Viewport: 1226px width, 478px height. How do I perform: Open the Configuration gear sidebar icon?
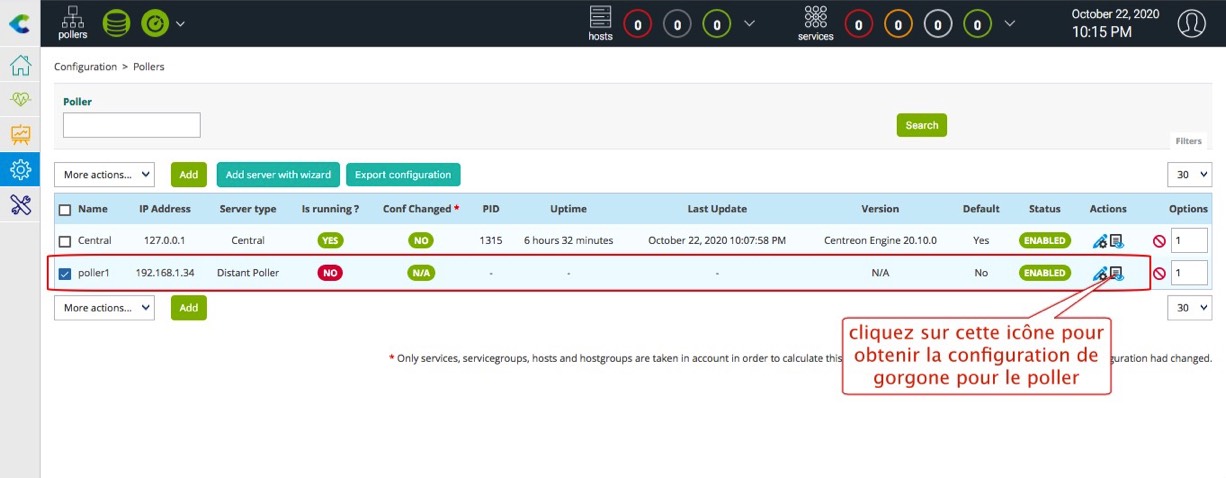20,170
